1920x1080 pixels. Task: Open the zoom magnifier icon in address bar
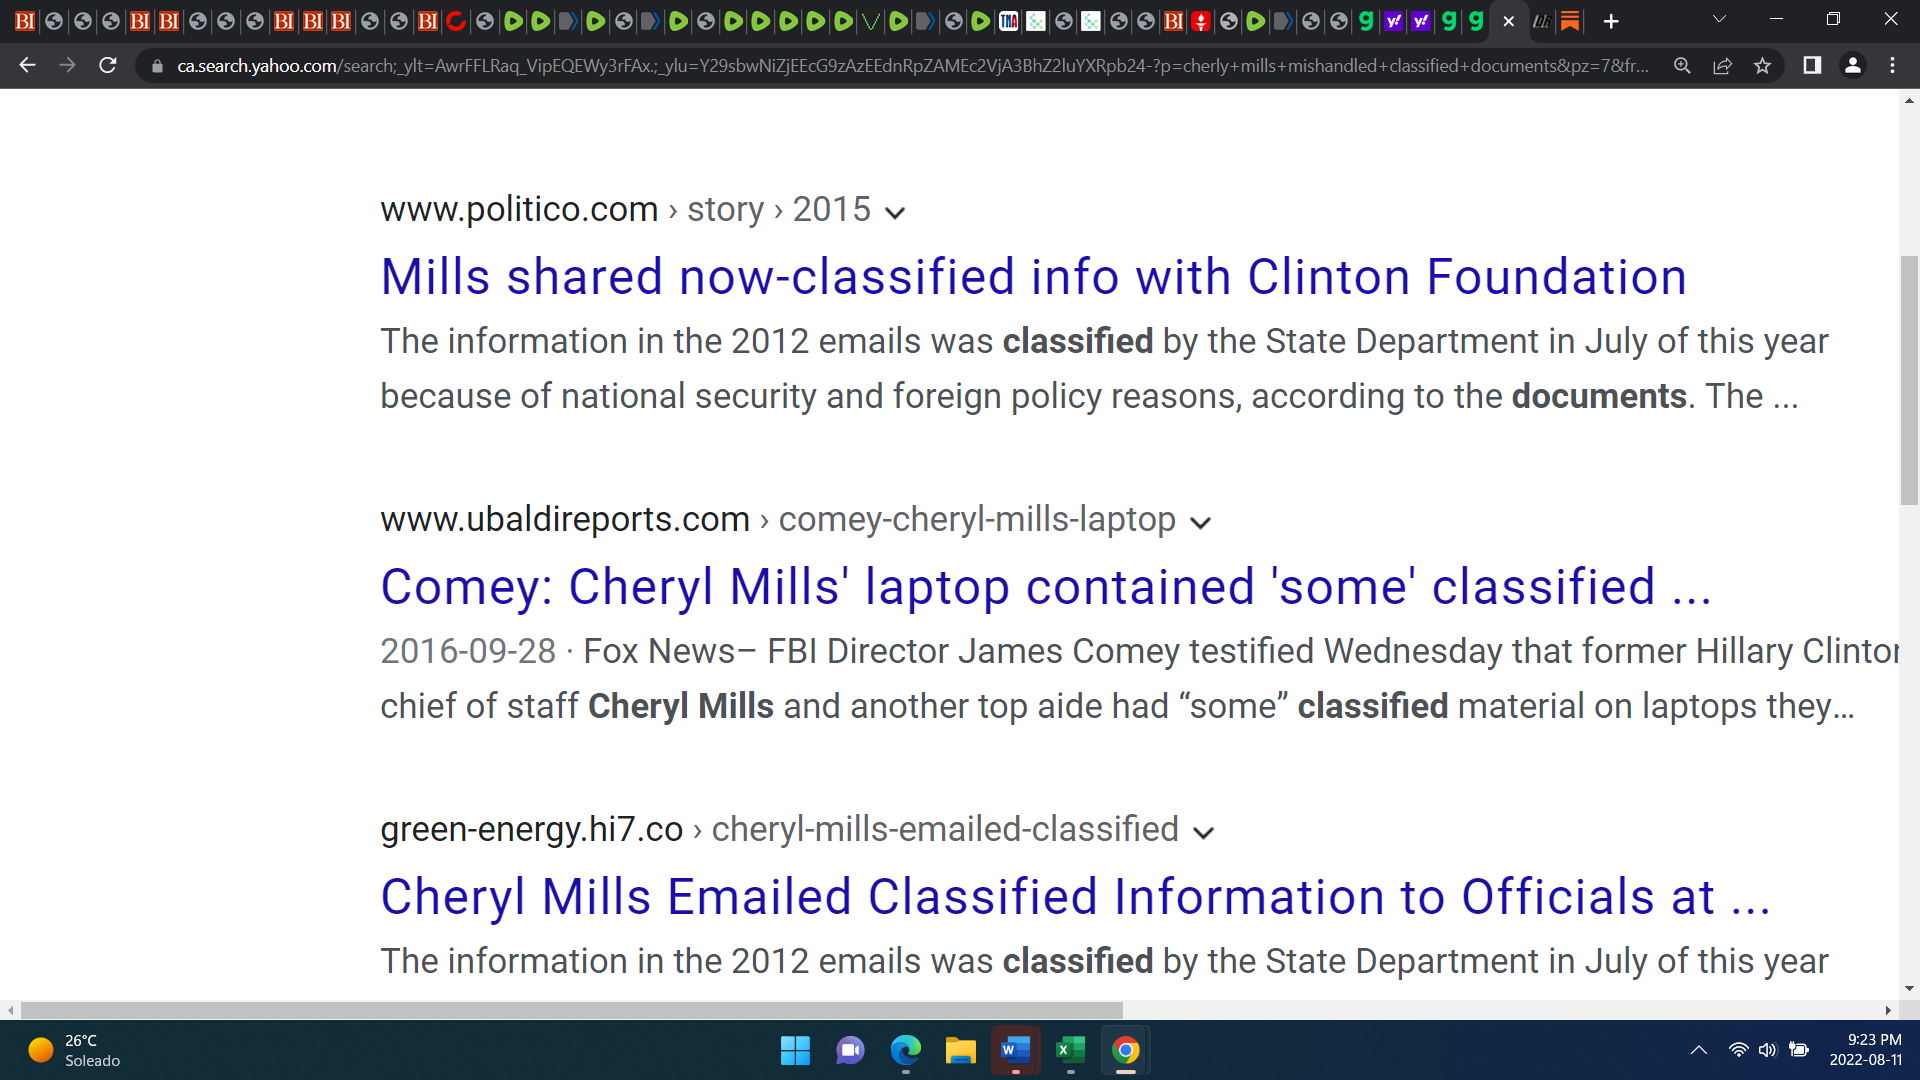pyautogui.click(x=1682, y=66)
